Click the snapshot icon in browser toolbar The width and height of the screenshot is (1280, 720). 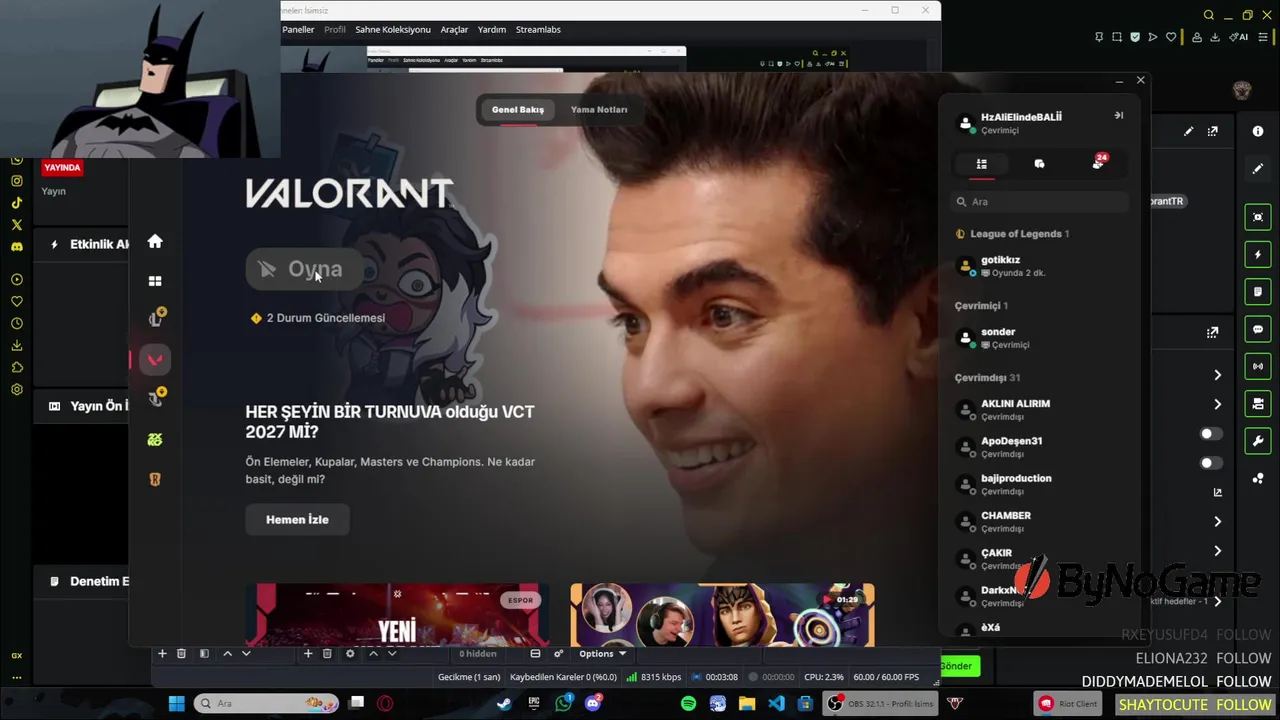(x=1117, y=37)
